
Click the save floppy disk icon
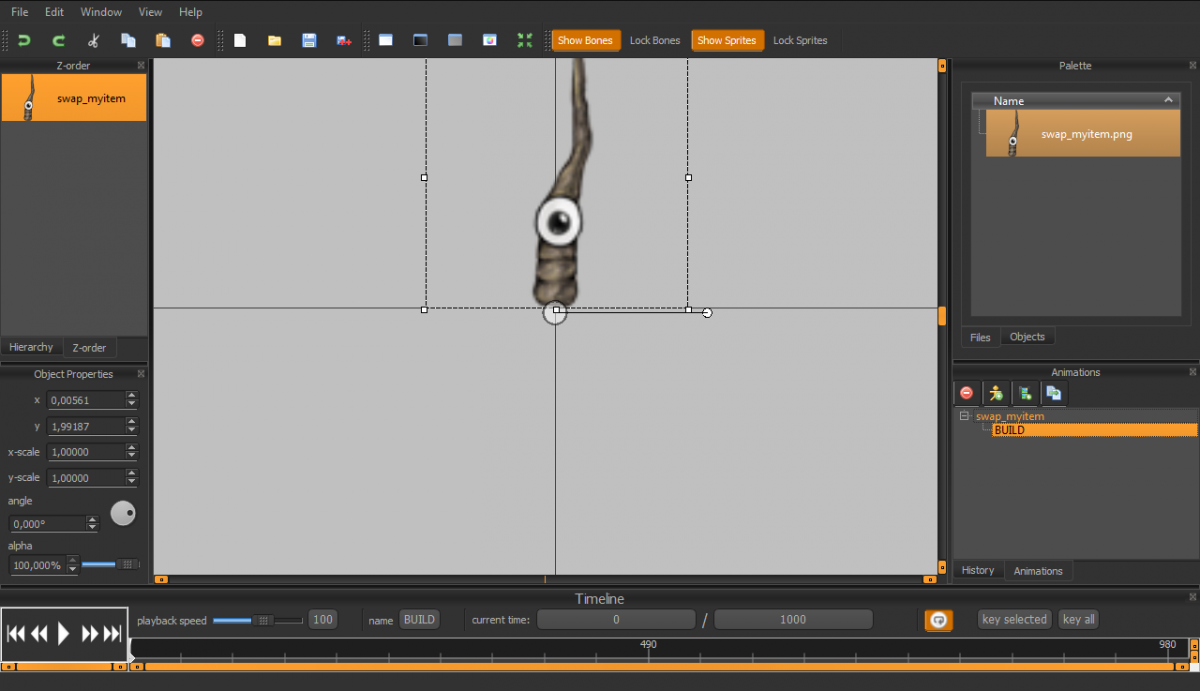click(309, 40)
